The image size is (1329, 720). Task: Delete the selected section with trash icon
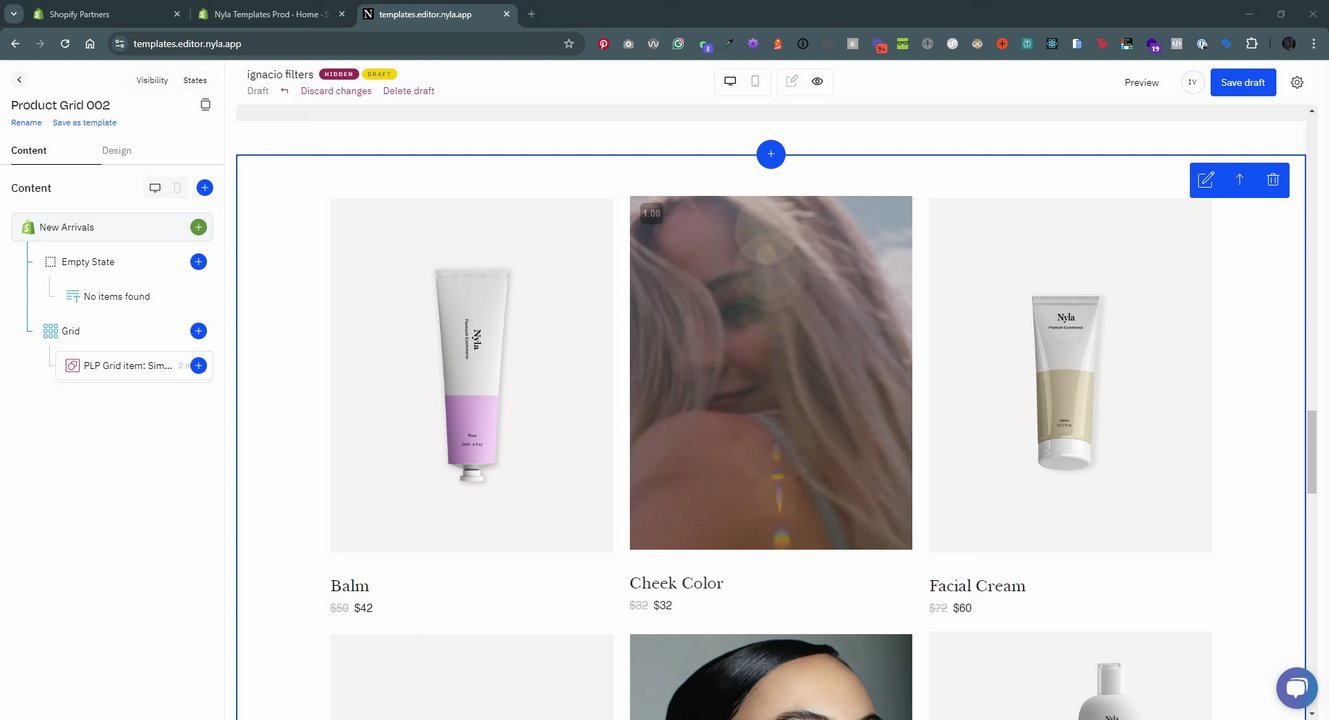point(1273,180)
